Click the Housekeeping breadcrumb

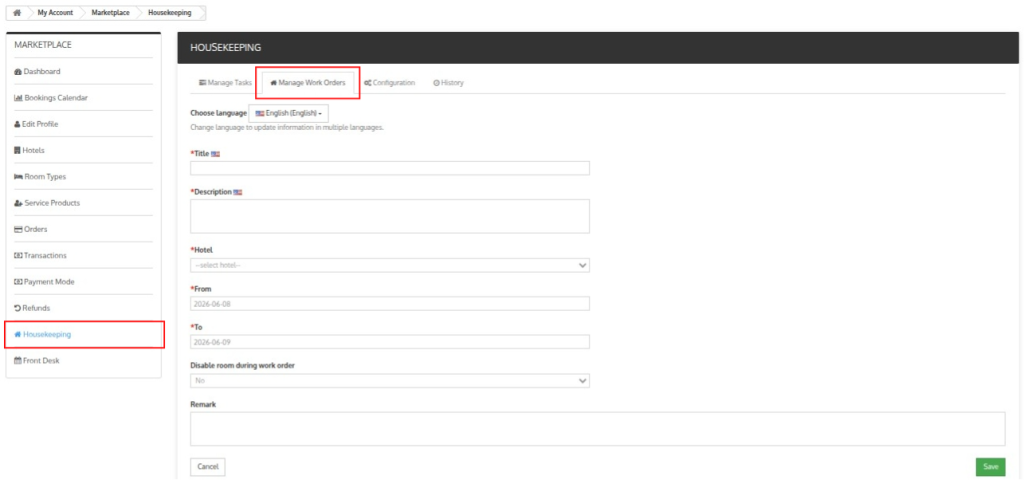[x=170, y=12]
